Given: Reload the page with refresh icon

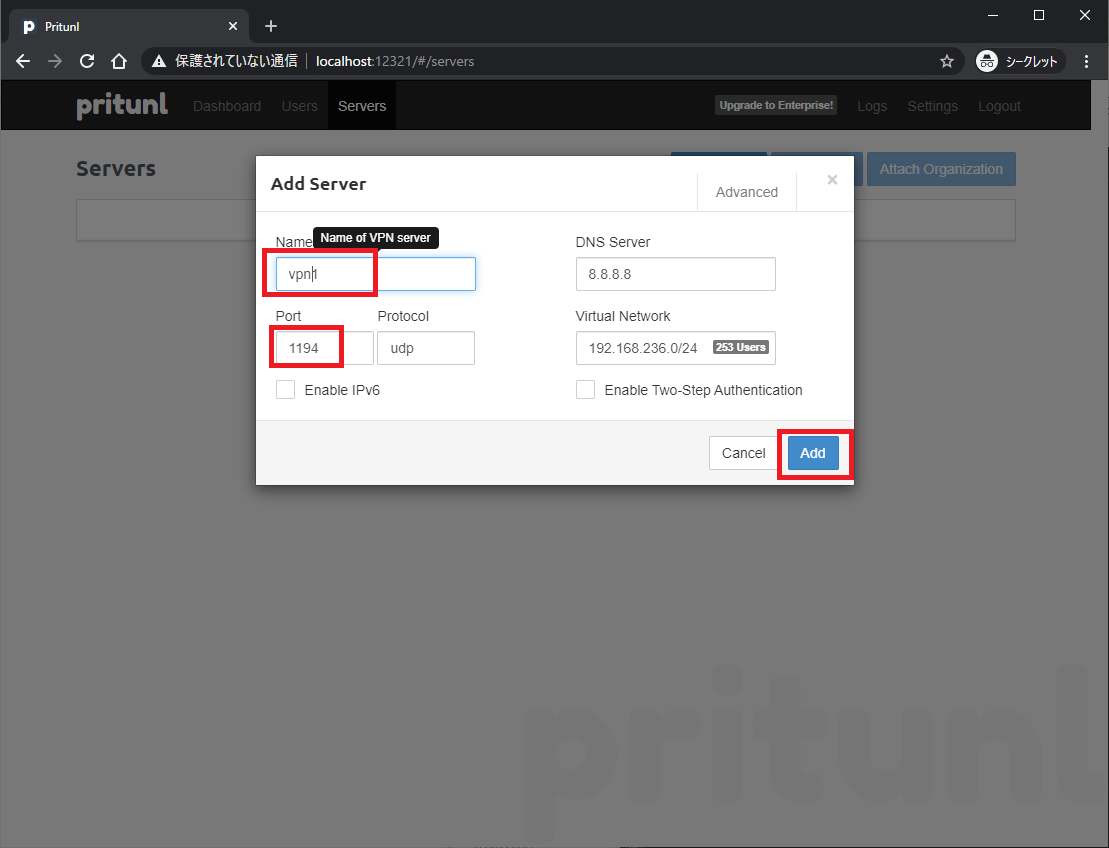Looking at the screenshot, I should coord(87,62).
